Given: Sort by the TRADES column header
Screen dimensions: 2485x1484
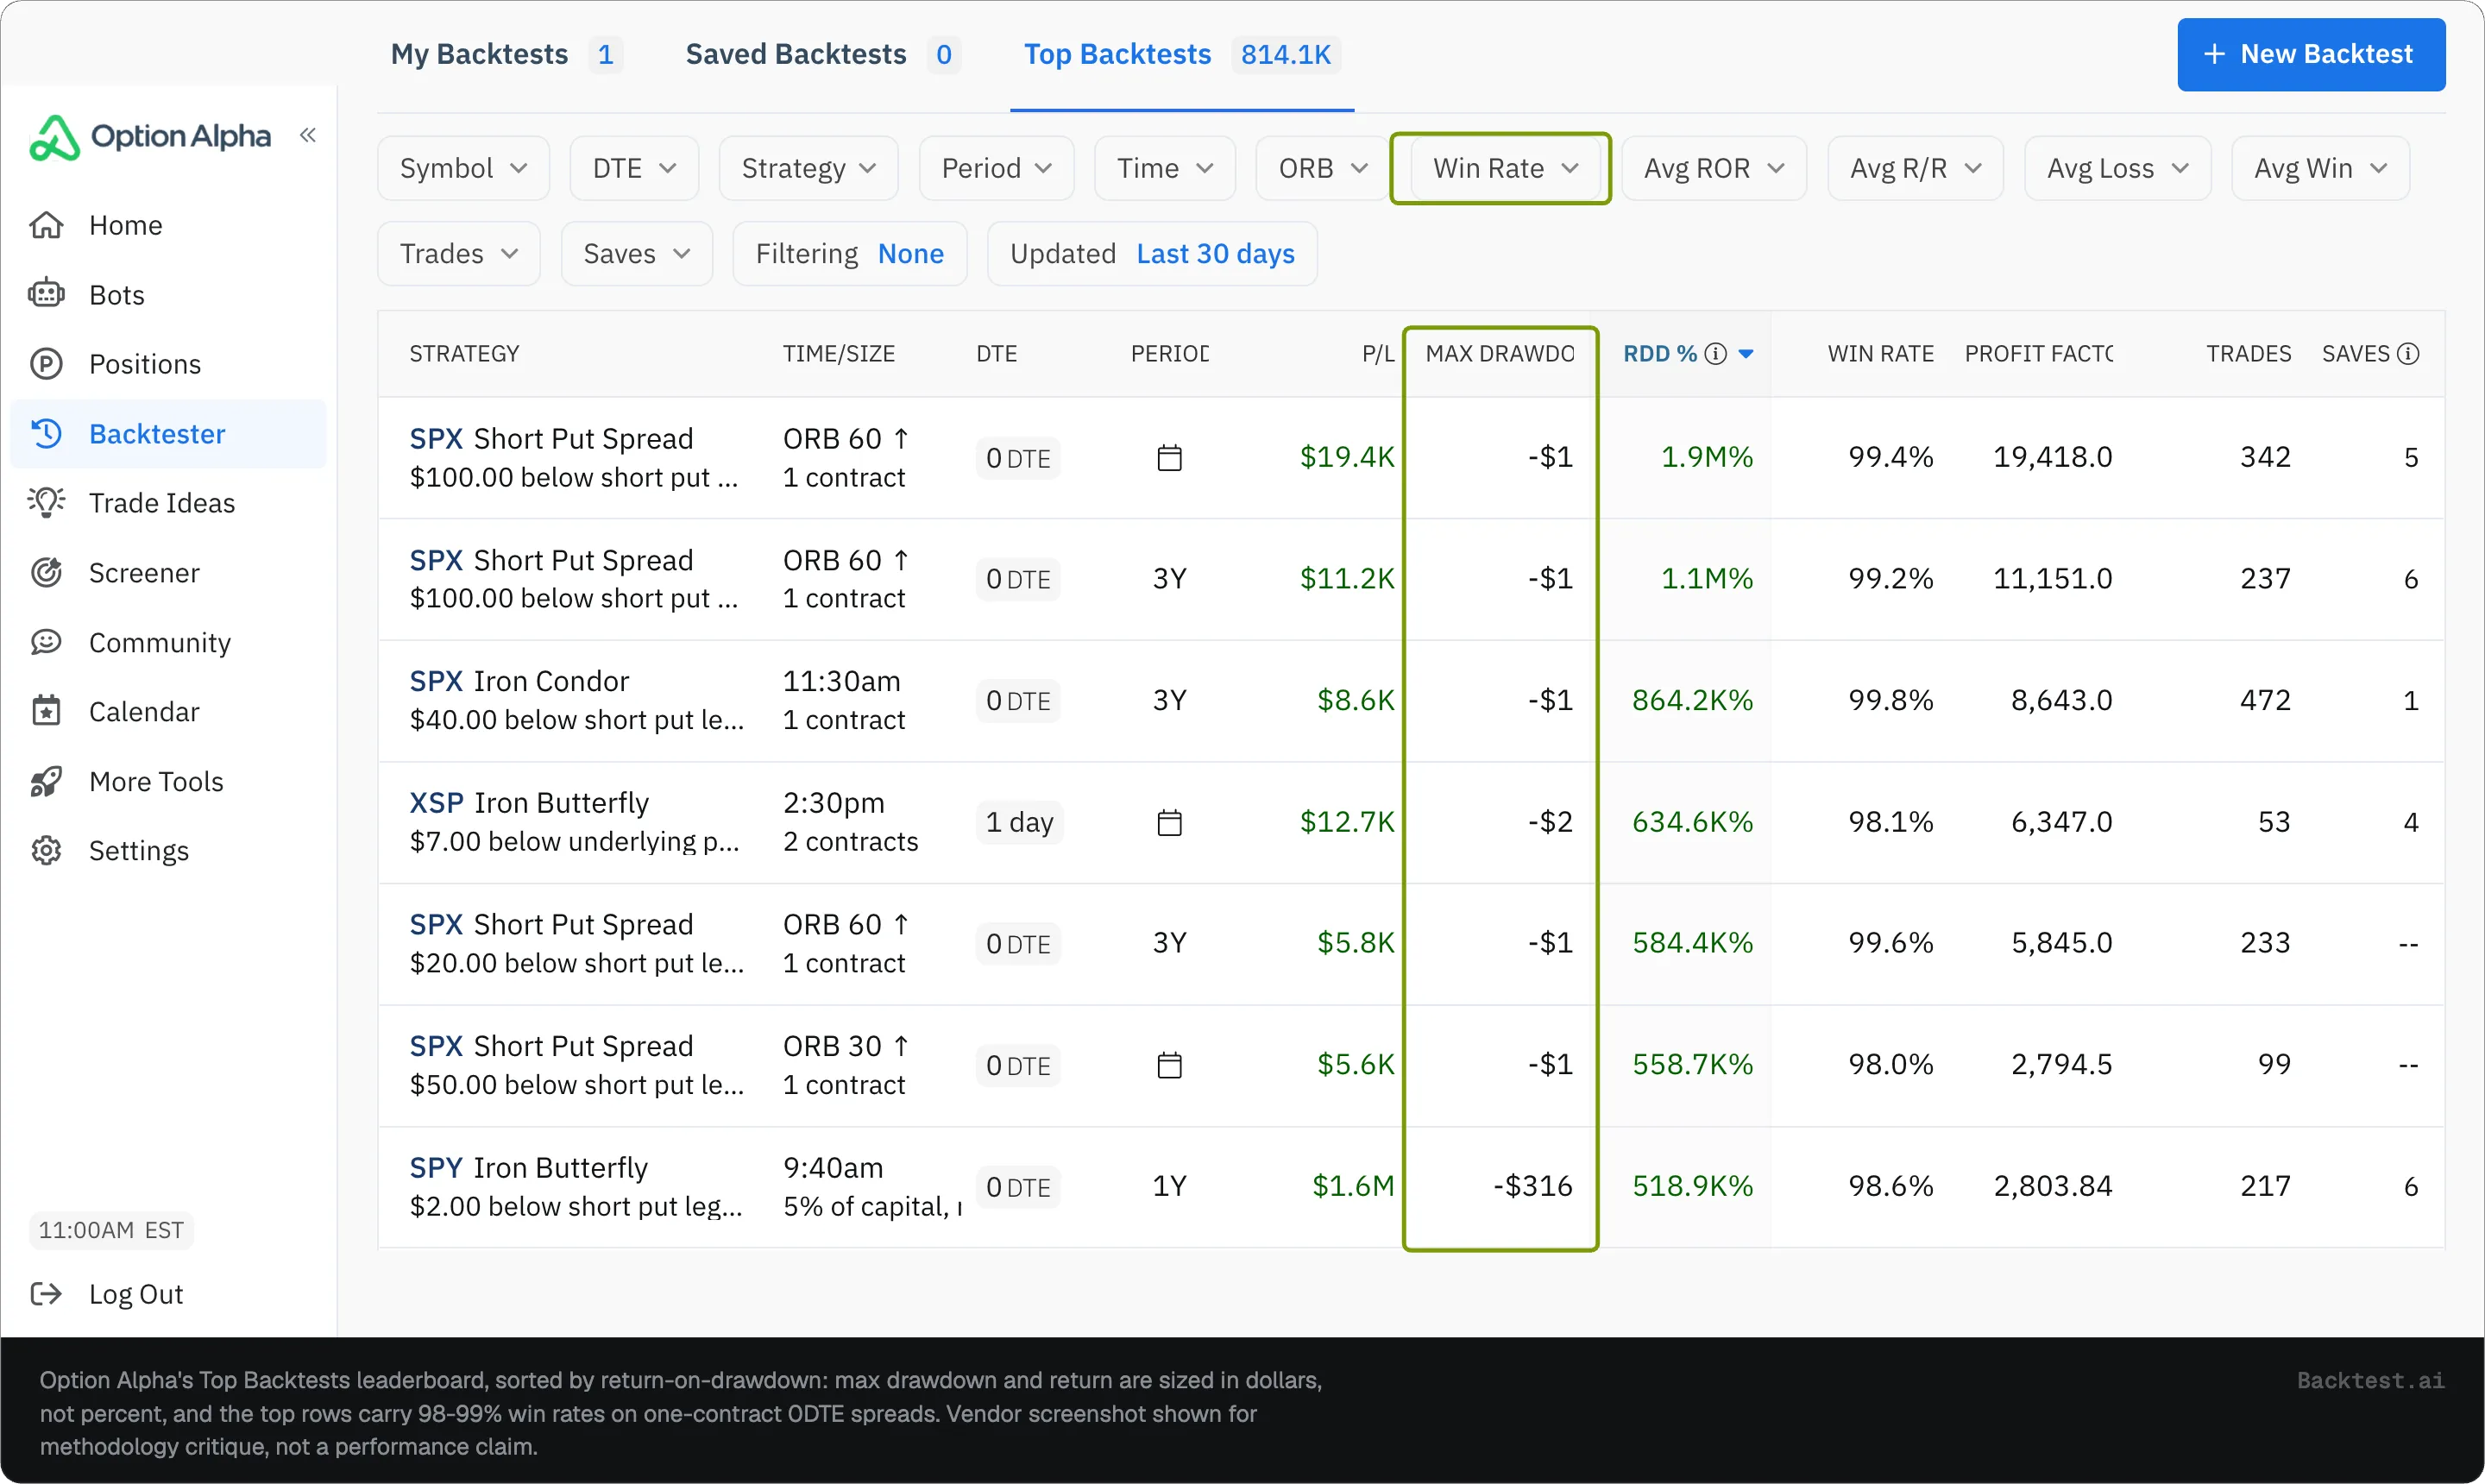Looking at the screenshot, I should click(x=2249, y=353).
